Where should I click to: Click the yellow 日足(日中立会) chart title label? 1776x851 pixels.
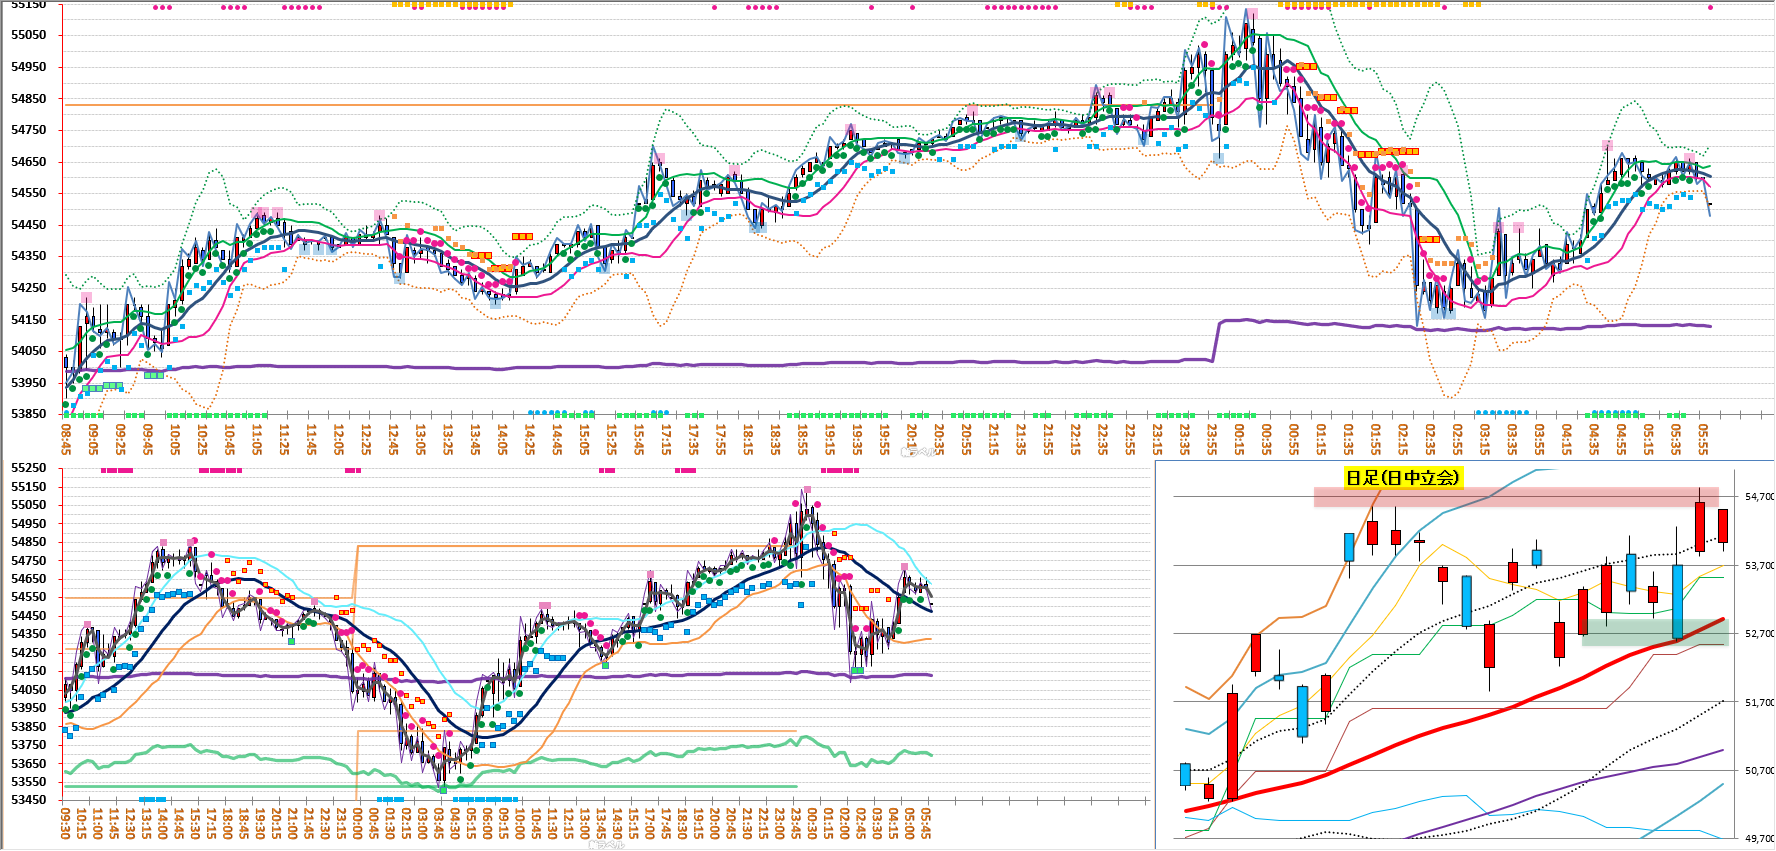coord(1403,478)
